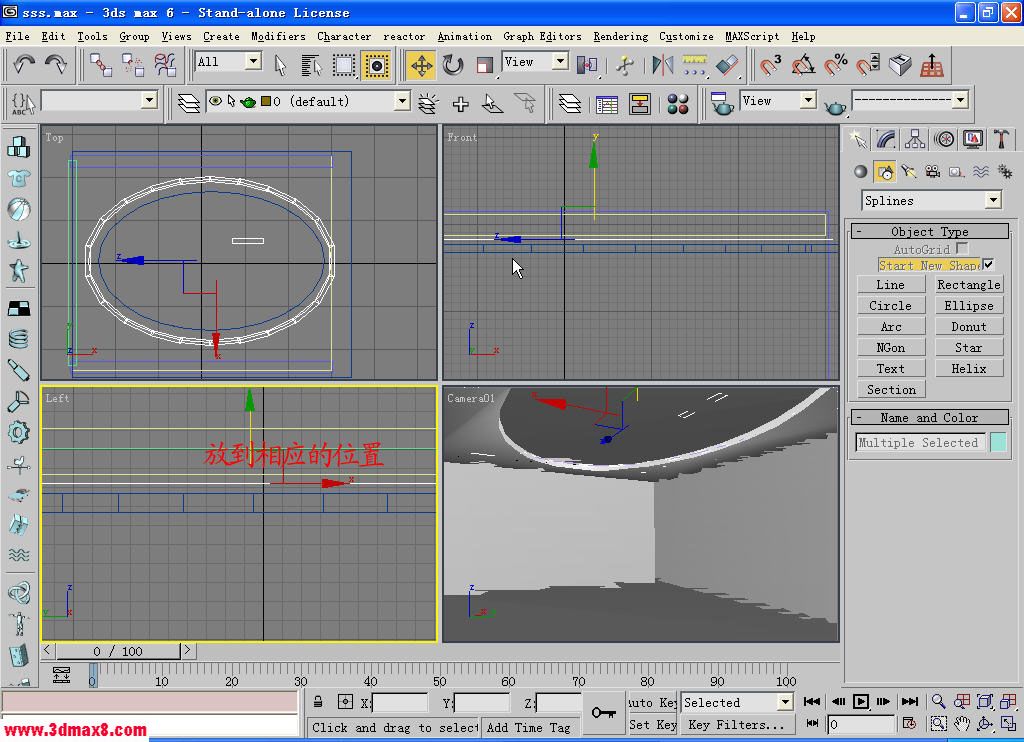The image size is (1024, 742).
Task: Switch to the Motion panel tab
Action: point(944,138)
